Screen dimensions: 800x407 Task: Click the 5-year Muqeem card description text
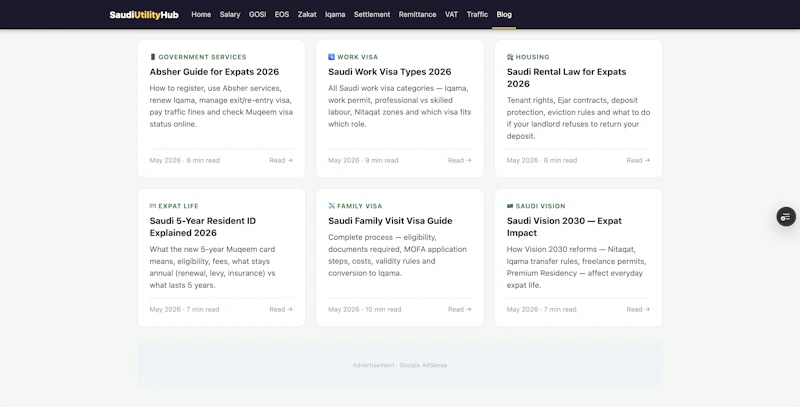pos(213,267)
